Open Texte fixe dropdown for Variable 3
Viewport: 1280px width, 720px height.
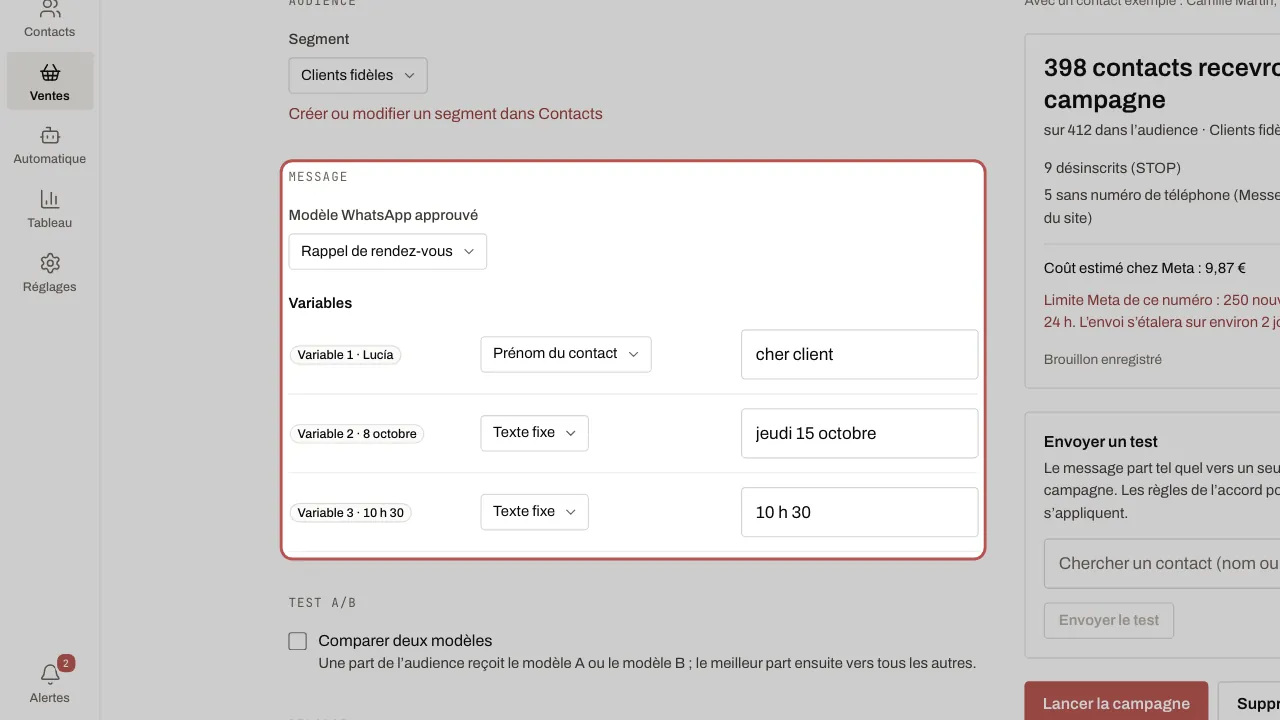pos(535,512)
